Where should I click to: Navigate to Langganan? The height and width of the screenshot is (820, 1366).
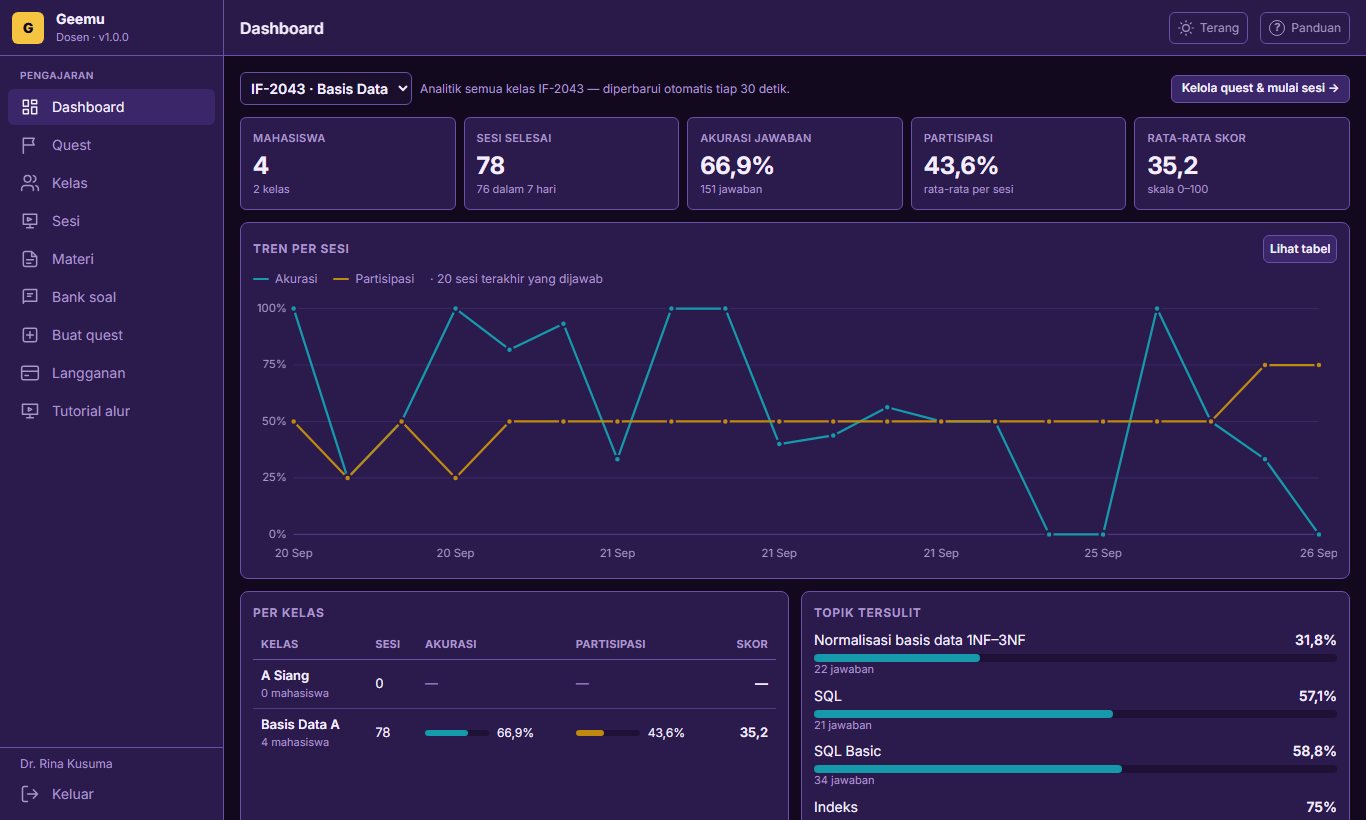111,373
